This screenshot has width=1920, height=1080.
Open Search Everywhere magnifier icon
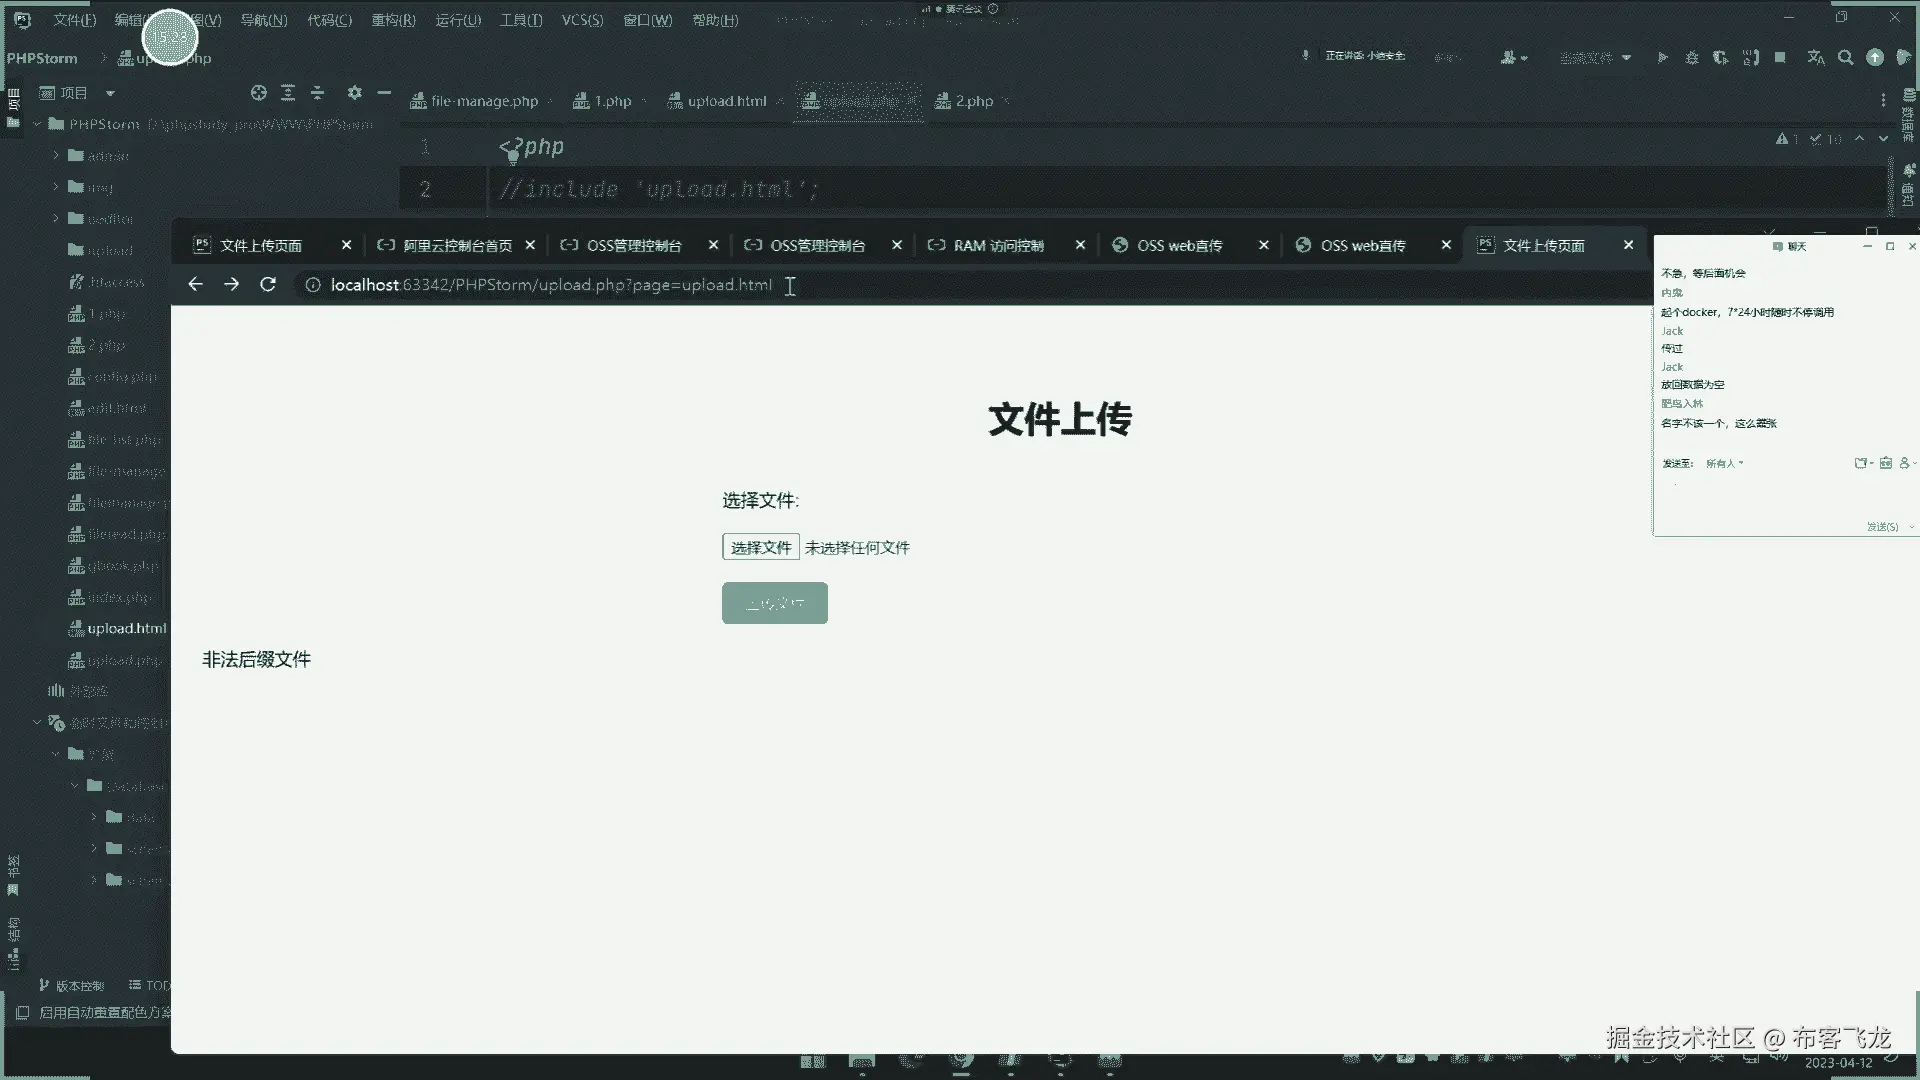[x=1845, y=58]
